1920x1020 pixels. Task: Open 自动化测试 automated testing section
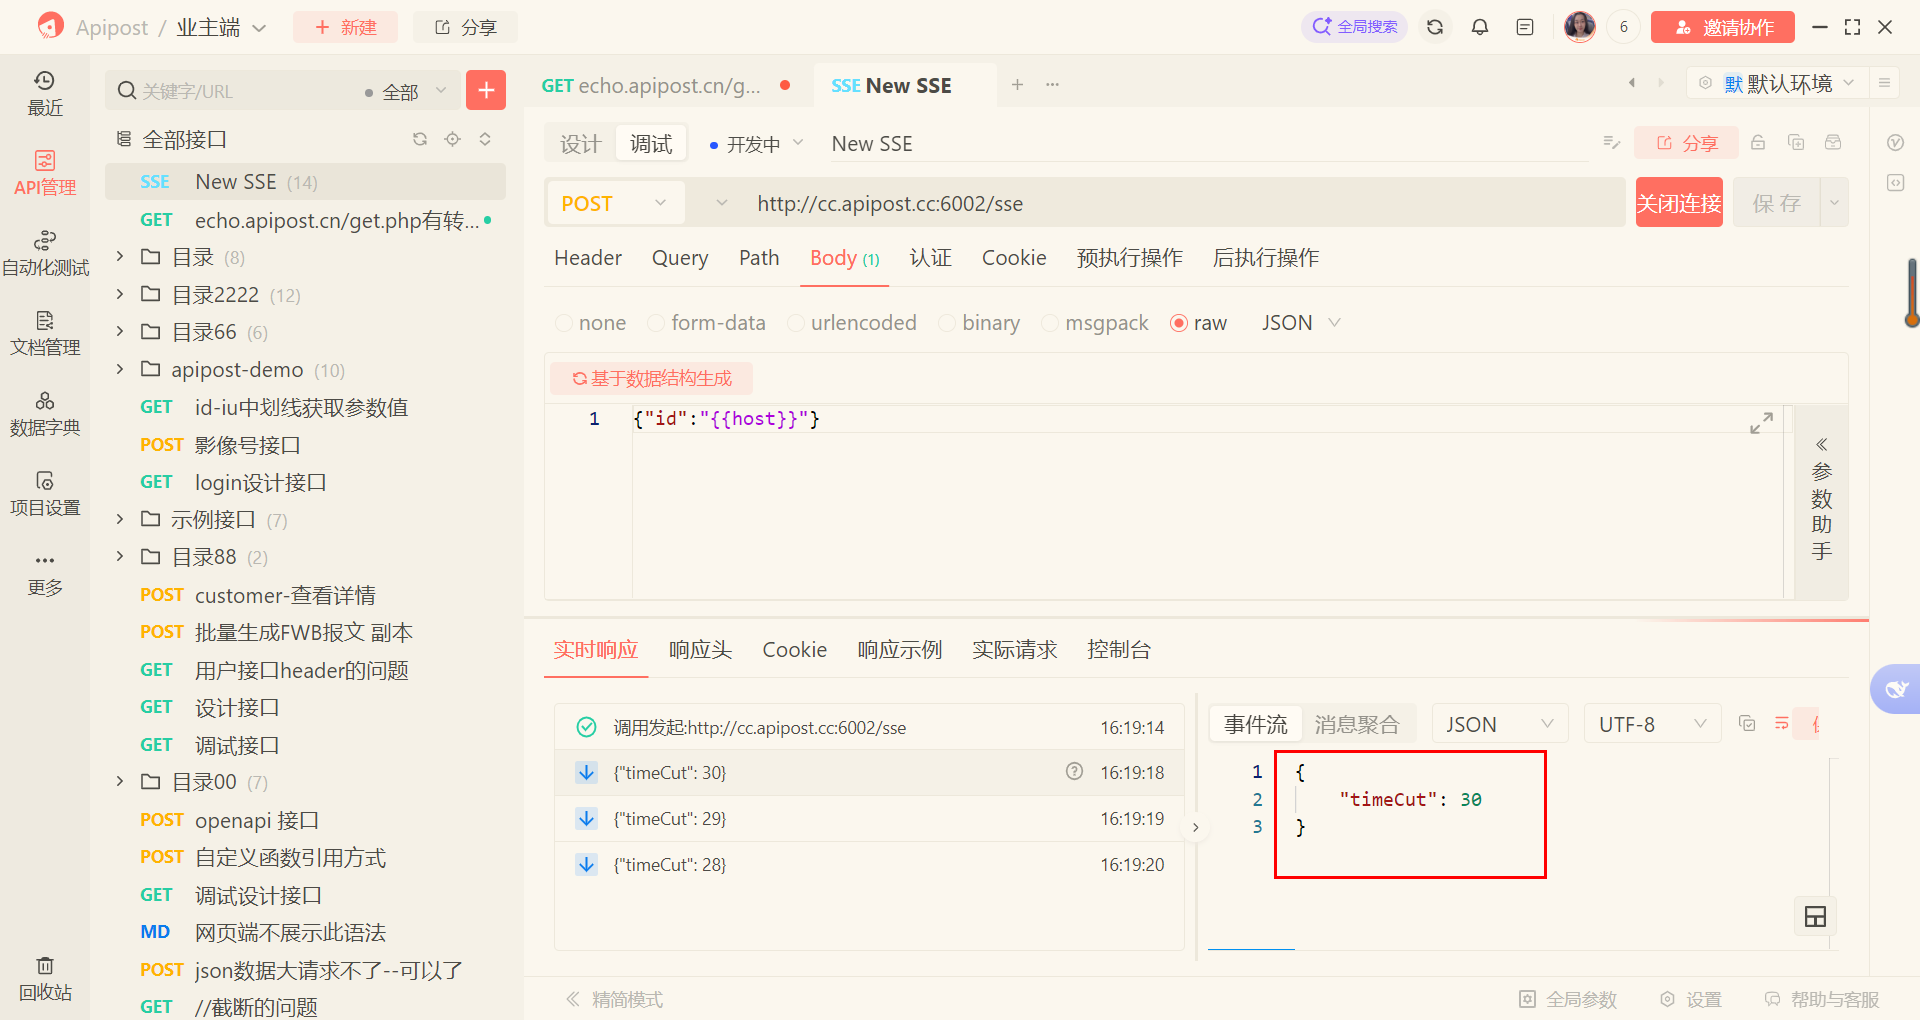pos(45,253)
